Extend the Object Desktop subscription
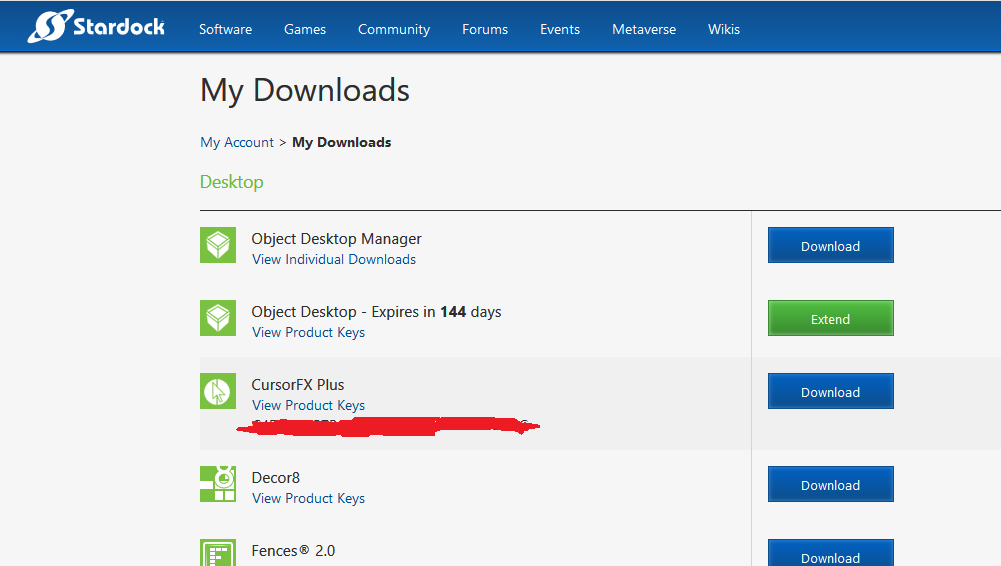 click(830, 319)
